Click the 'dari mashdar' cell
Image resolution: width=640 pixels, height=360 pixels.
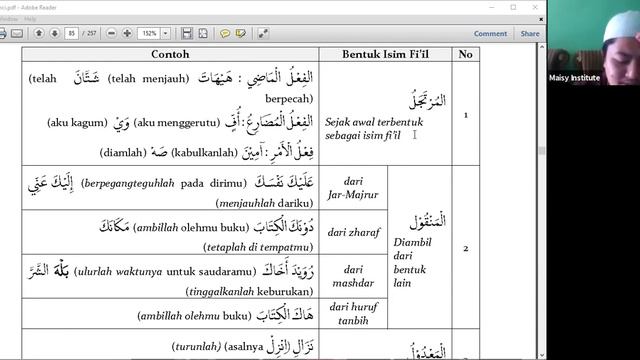click(353, 276)
